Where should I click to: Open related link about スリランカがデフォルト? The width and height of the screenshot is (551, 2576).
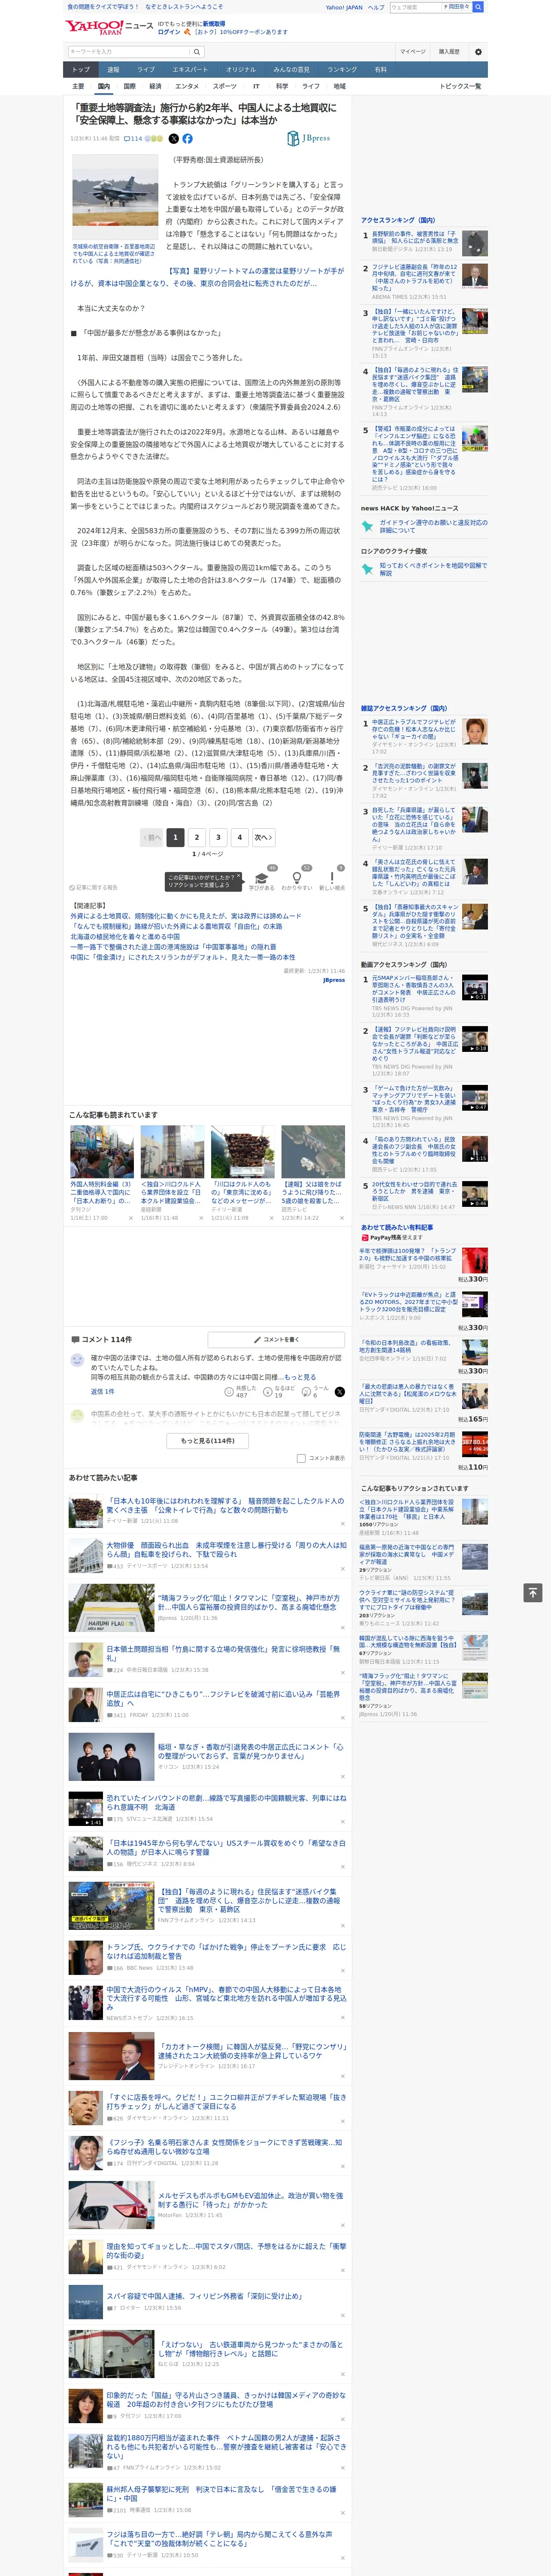click(x=182, y=957)
